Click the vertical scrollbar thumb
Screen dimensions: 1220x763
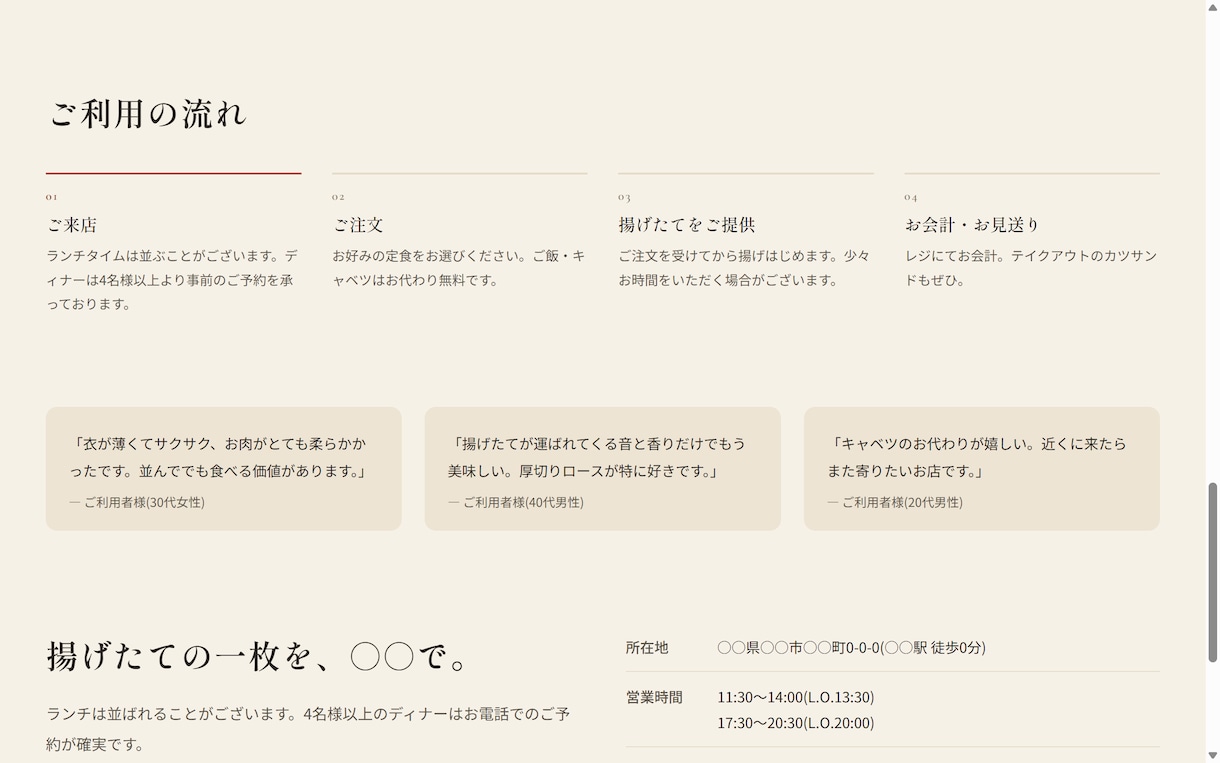click(1213, 572)
